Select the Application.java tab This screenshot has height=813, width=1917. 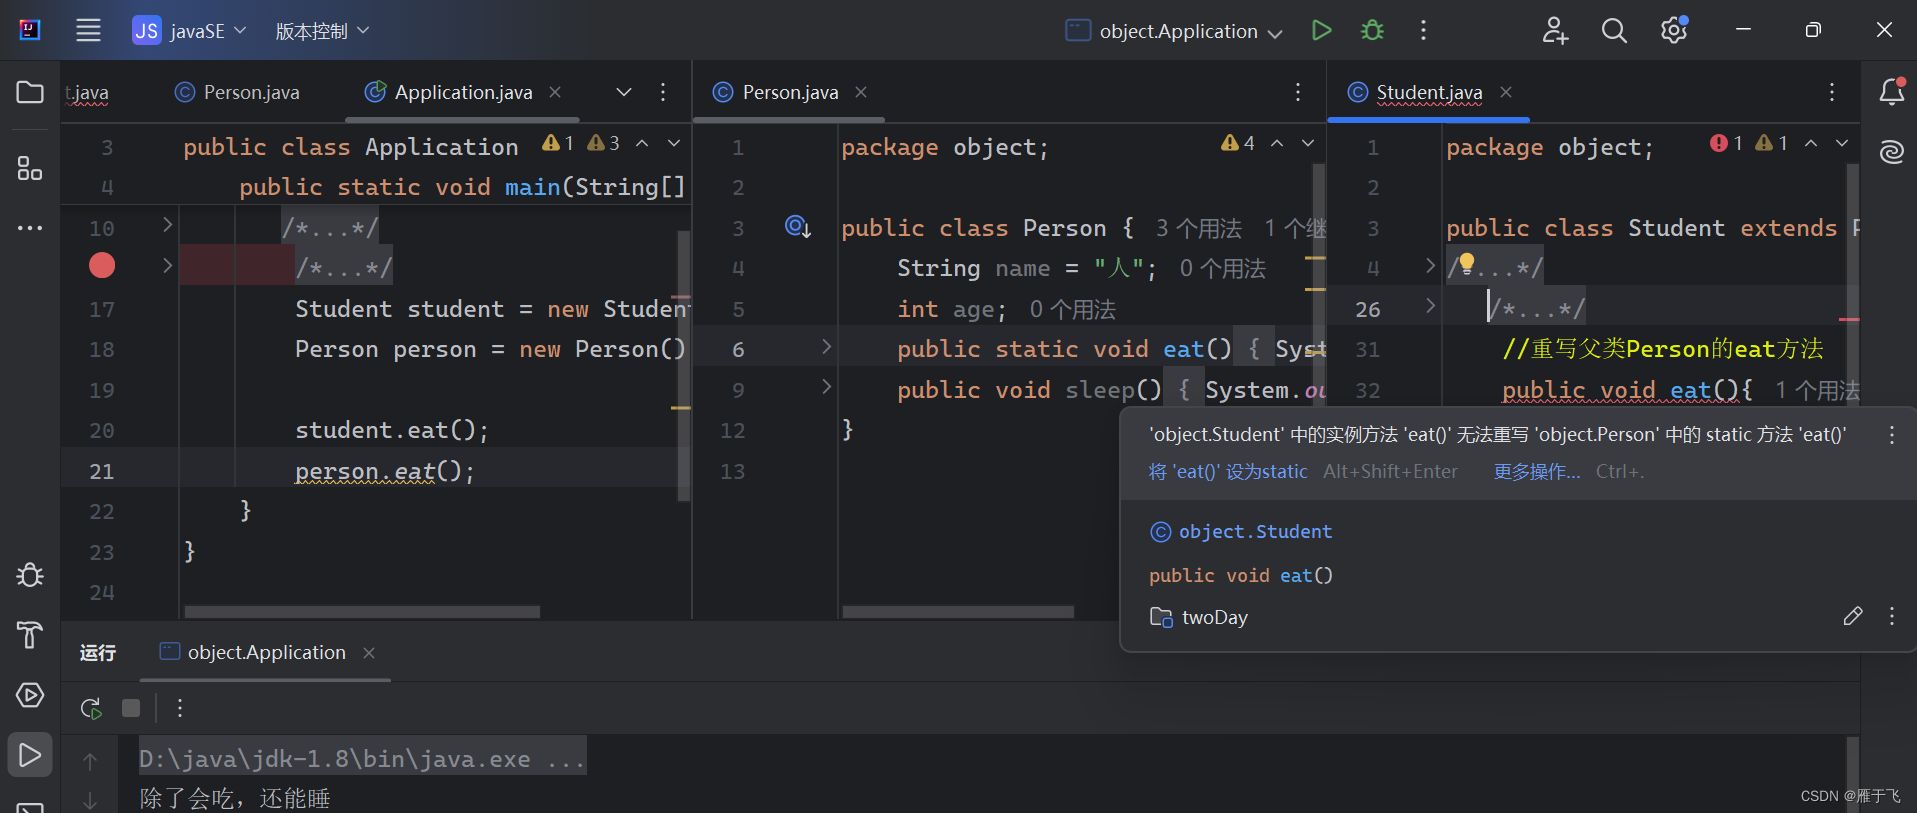450,92
